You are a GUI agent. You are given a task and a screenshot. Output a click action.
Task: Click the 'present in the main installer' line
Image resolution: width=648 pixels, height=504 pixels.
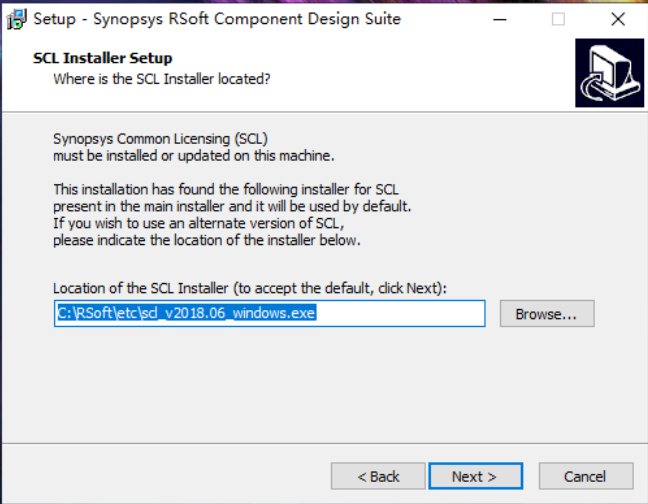pos(232,205)
